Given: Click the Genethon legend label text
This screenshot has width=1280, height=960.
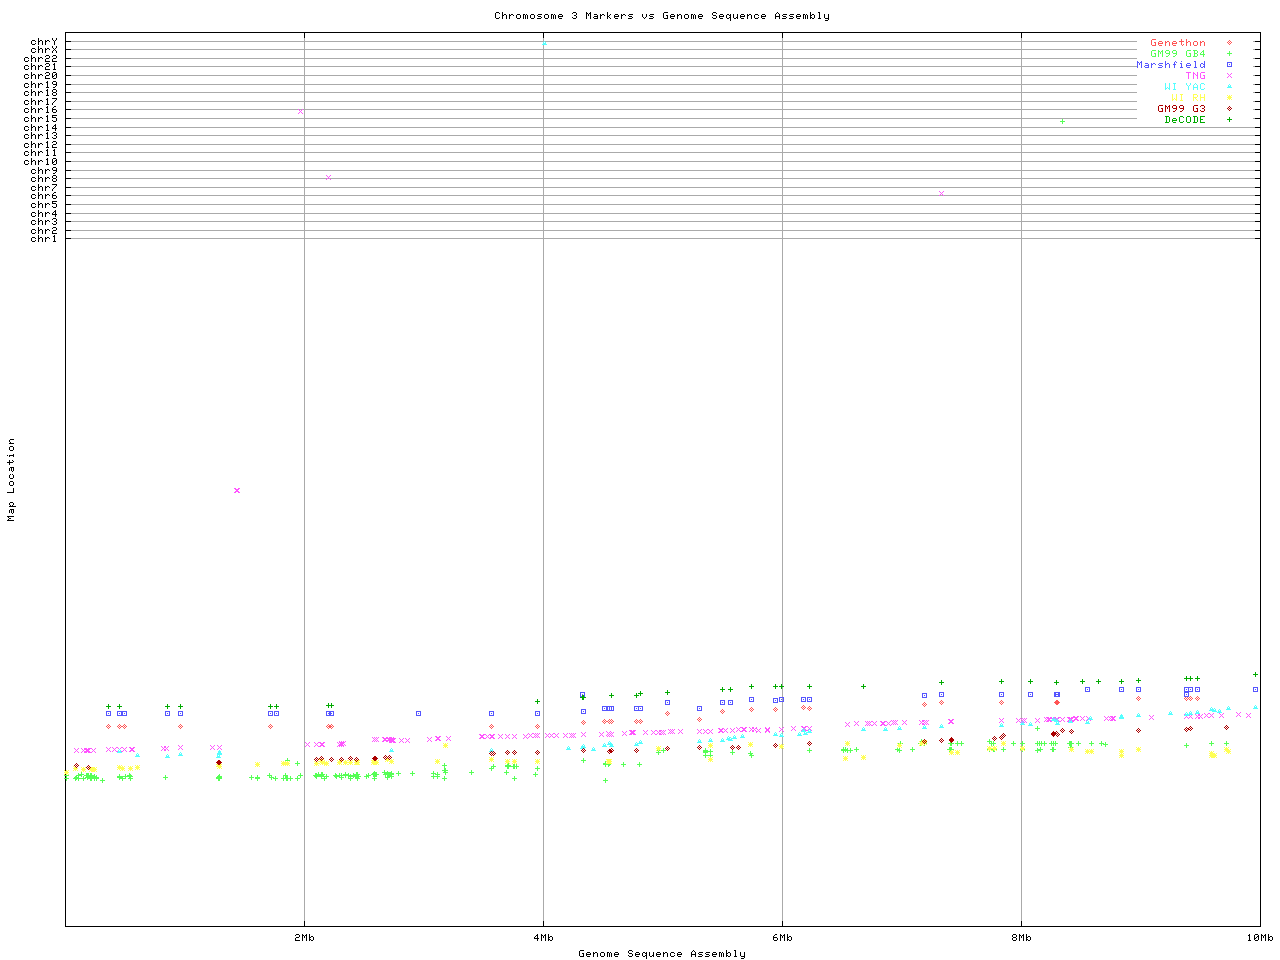Looking at the screenshot, I should pyautogui.click(x=1177, y=43).
